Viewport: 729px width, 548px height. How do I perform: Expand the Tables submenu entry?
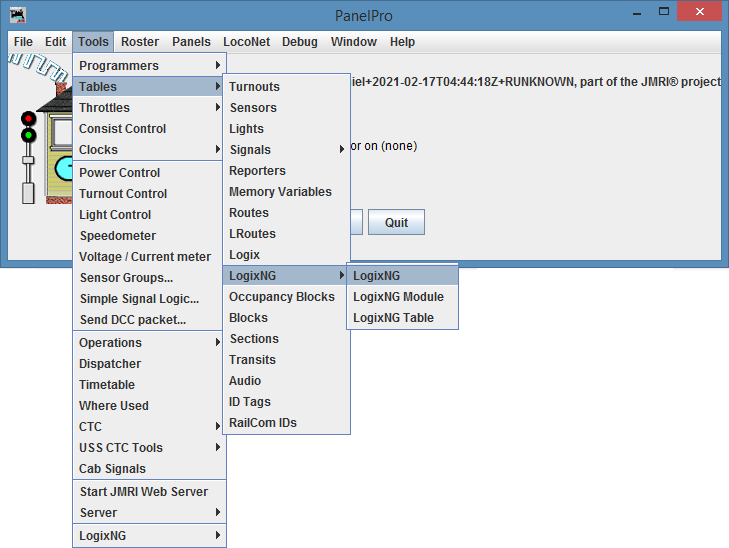point(149,86)
